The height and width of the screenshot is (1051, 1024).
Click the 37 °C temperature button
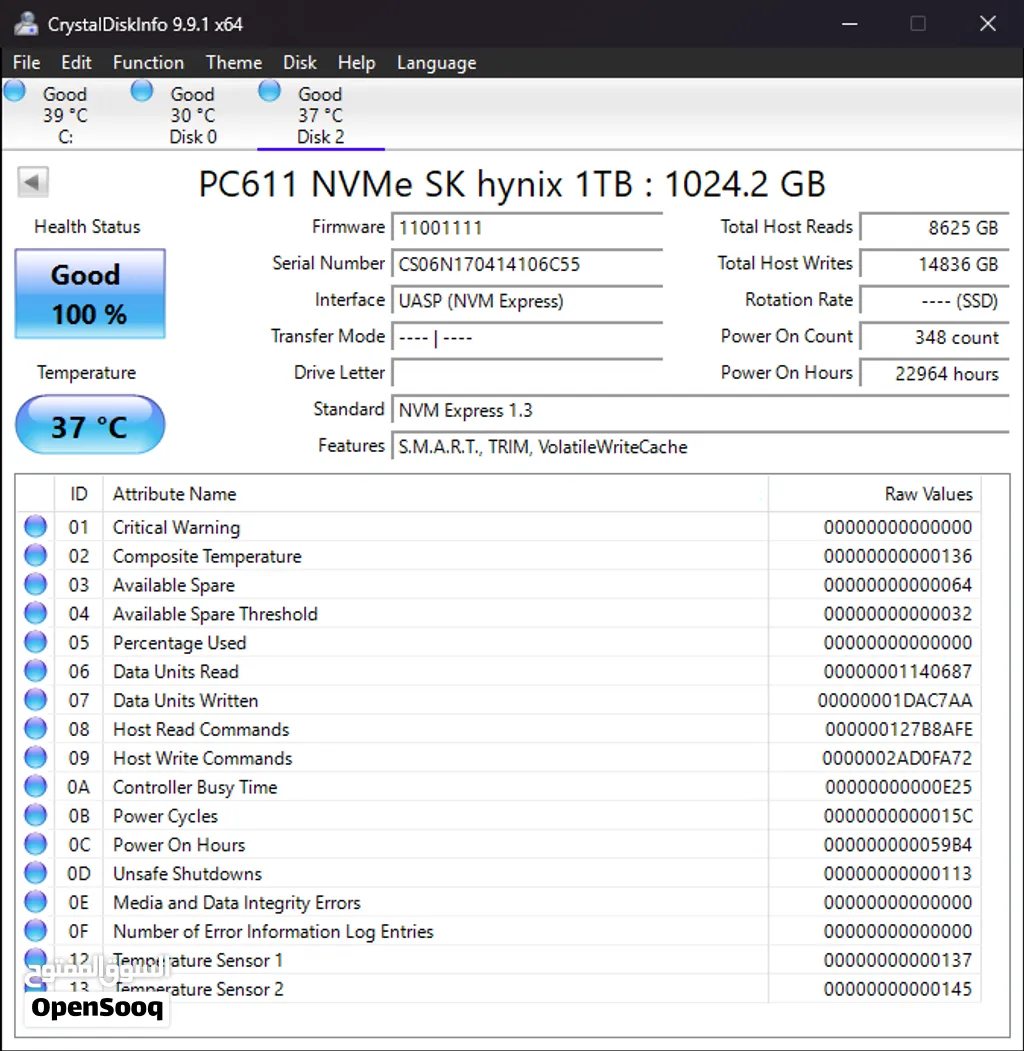click(90, 425)
